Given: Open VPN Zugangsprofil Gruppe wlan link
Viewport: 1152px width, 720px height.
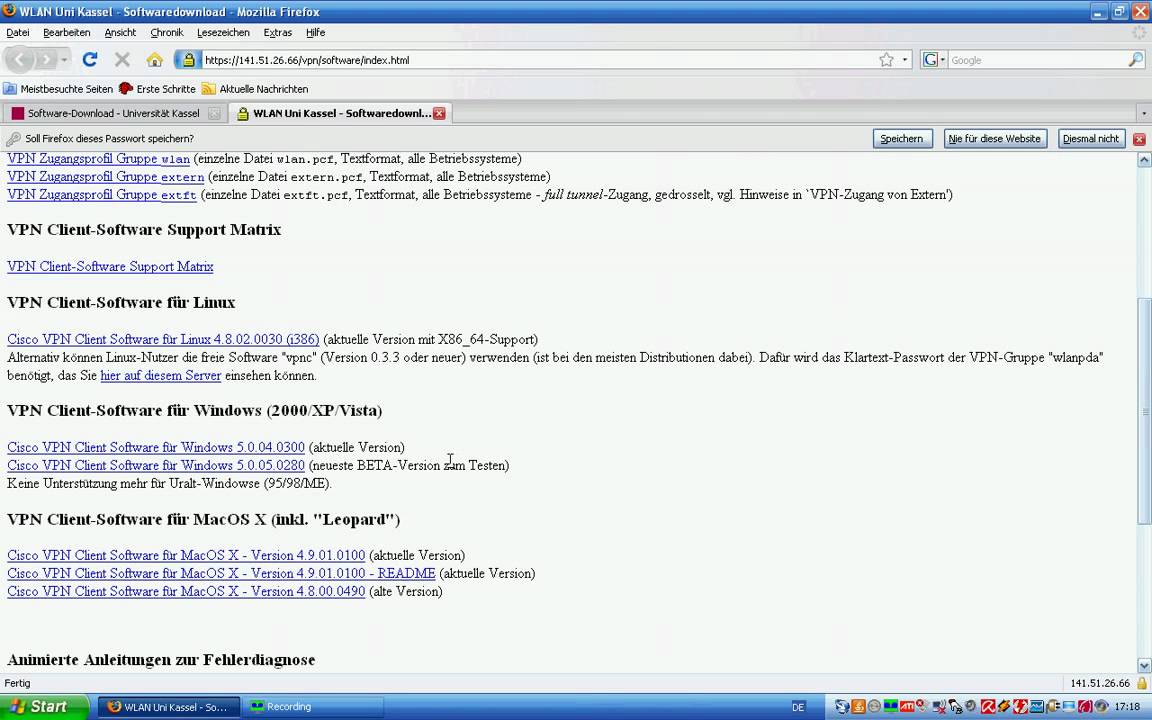Looking at the screenshot, I should pos(98,159).
